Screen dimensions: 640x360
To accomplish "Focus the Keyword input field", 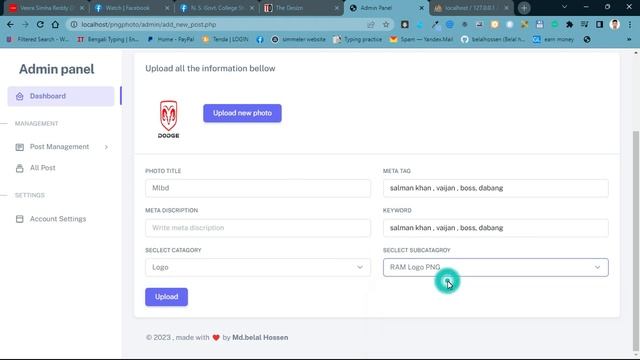I will click(x=496, y=228).
